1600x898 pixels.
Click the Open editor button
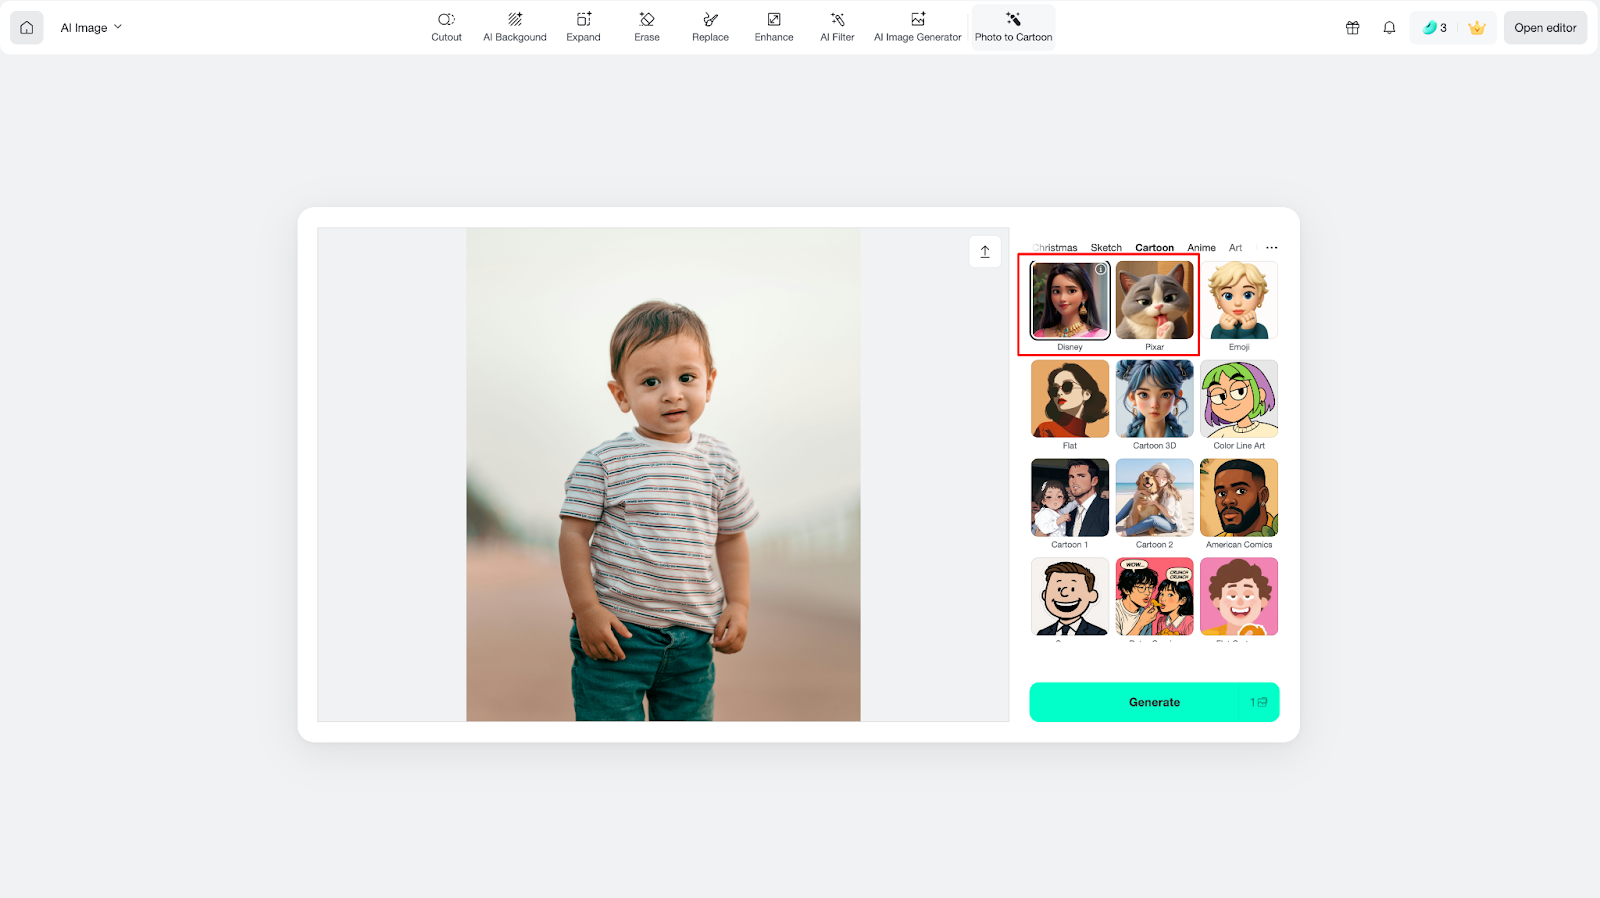point(1545,28)
